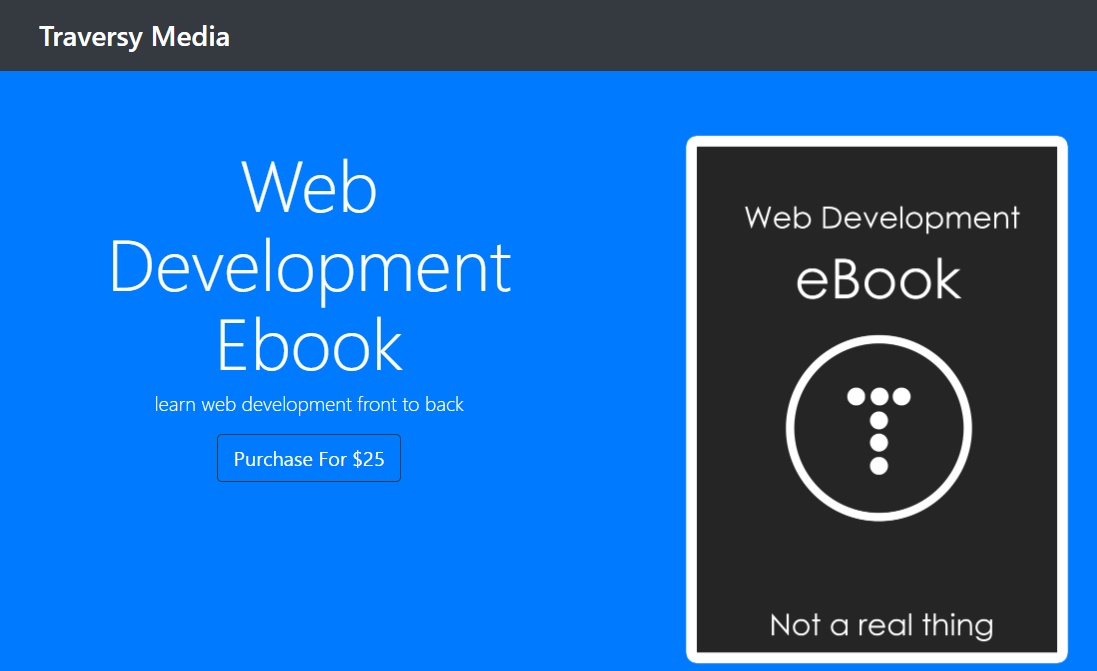
Task: Click the 'learn web development front to back' tagline
Action: [309, 404]
